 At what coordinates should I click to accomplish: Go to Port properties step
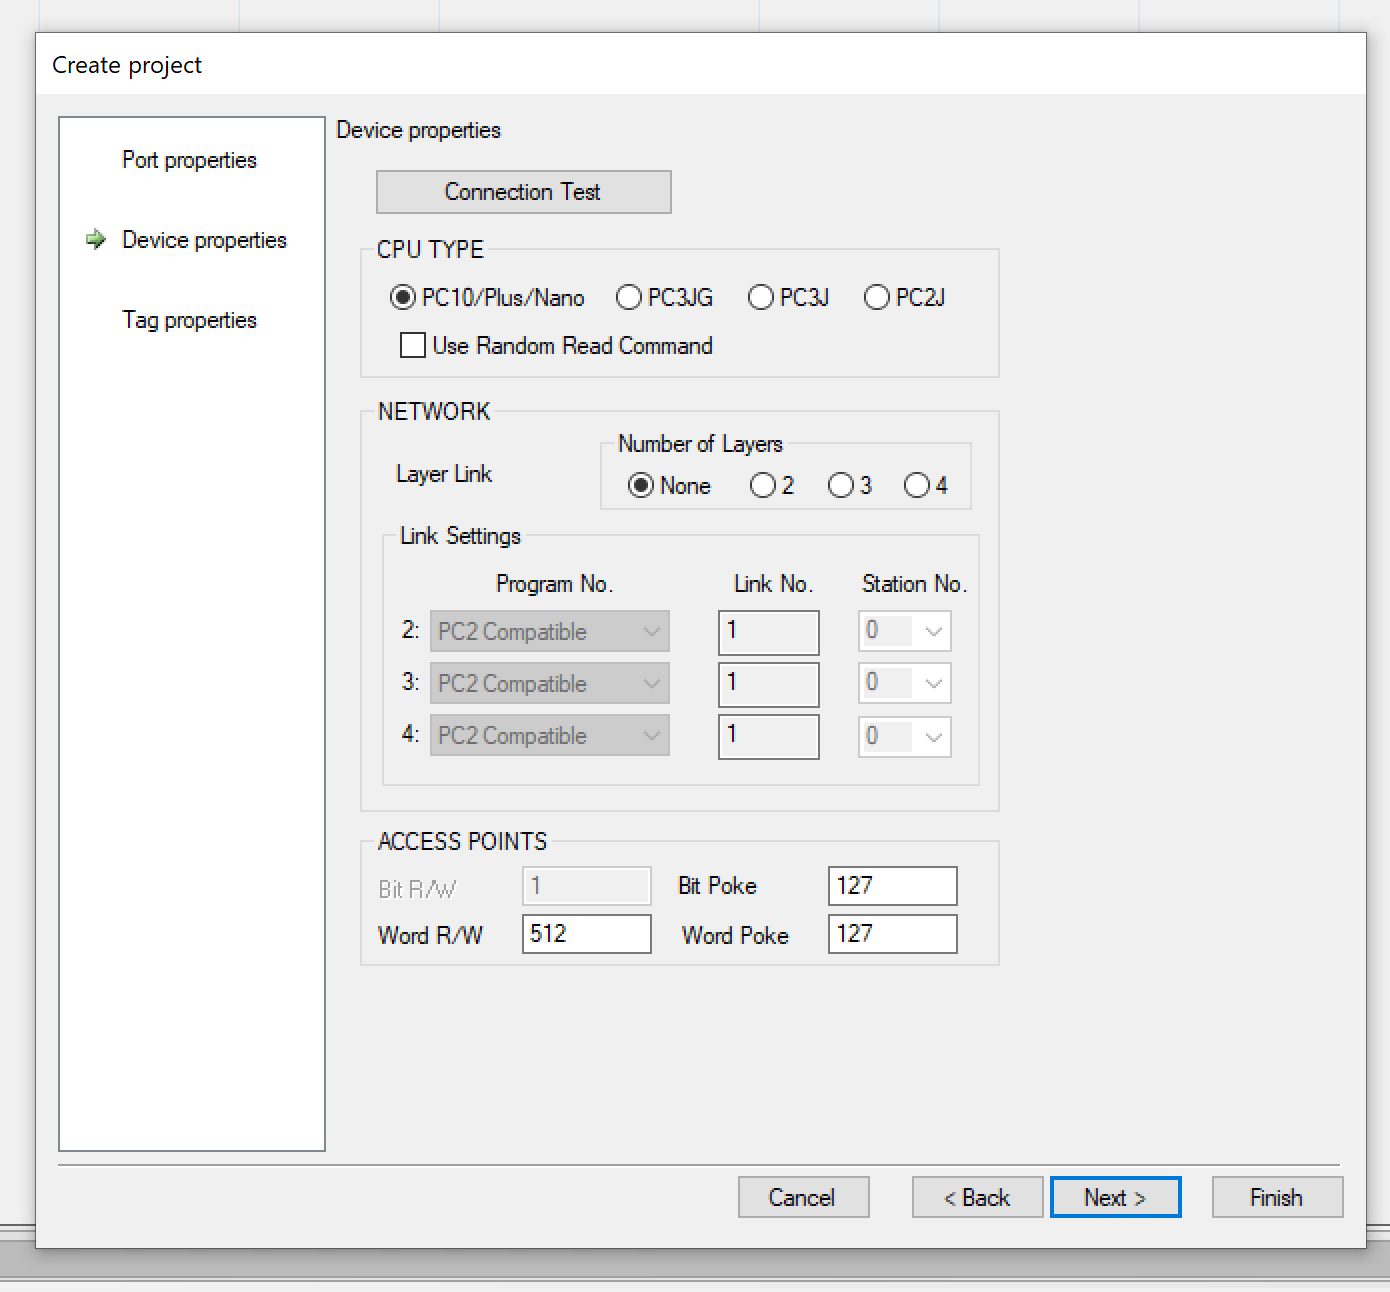tap(189, 160)
